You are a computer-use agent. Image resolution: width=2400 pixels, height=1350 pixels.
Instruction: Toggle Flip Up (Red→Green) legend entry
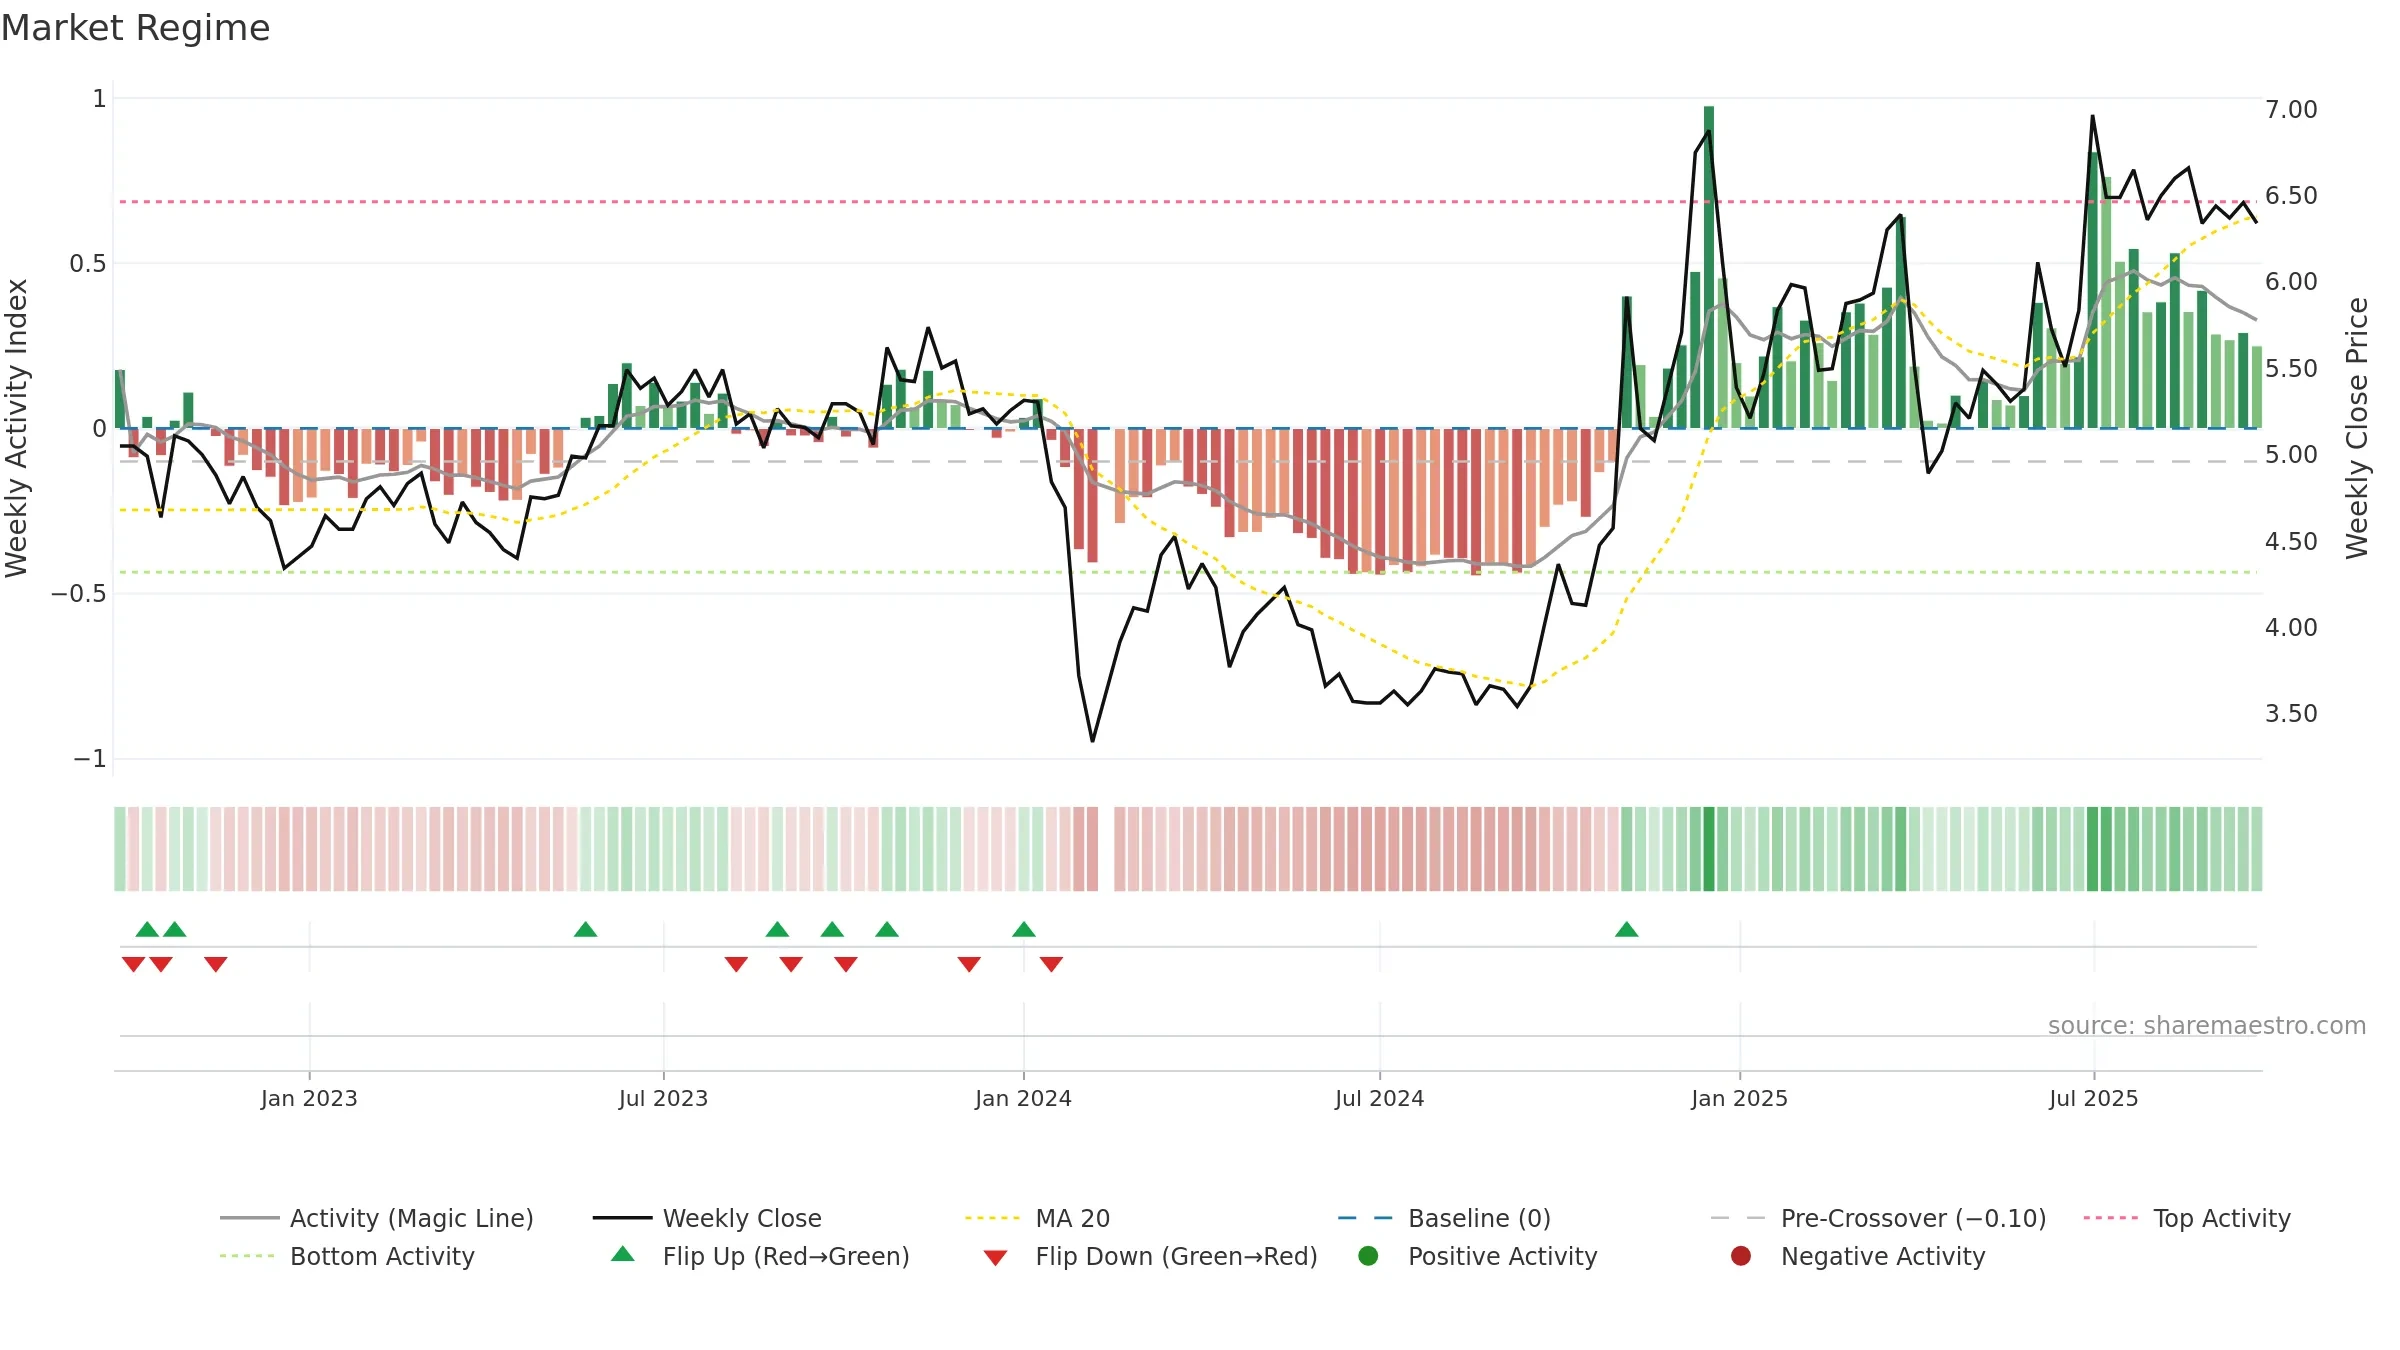[760, 1256]
